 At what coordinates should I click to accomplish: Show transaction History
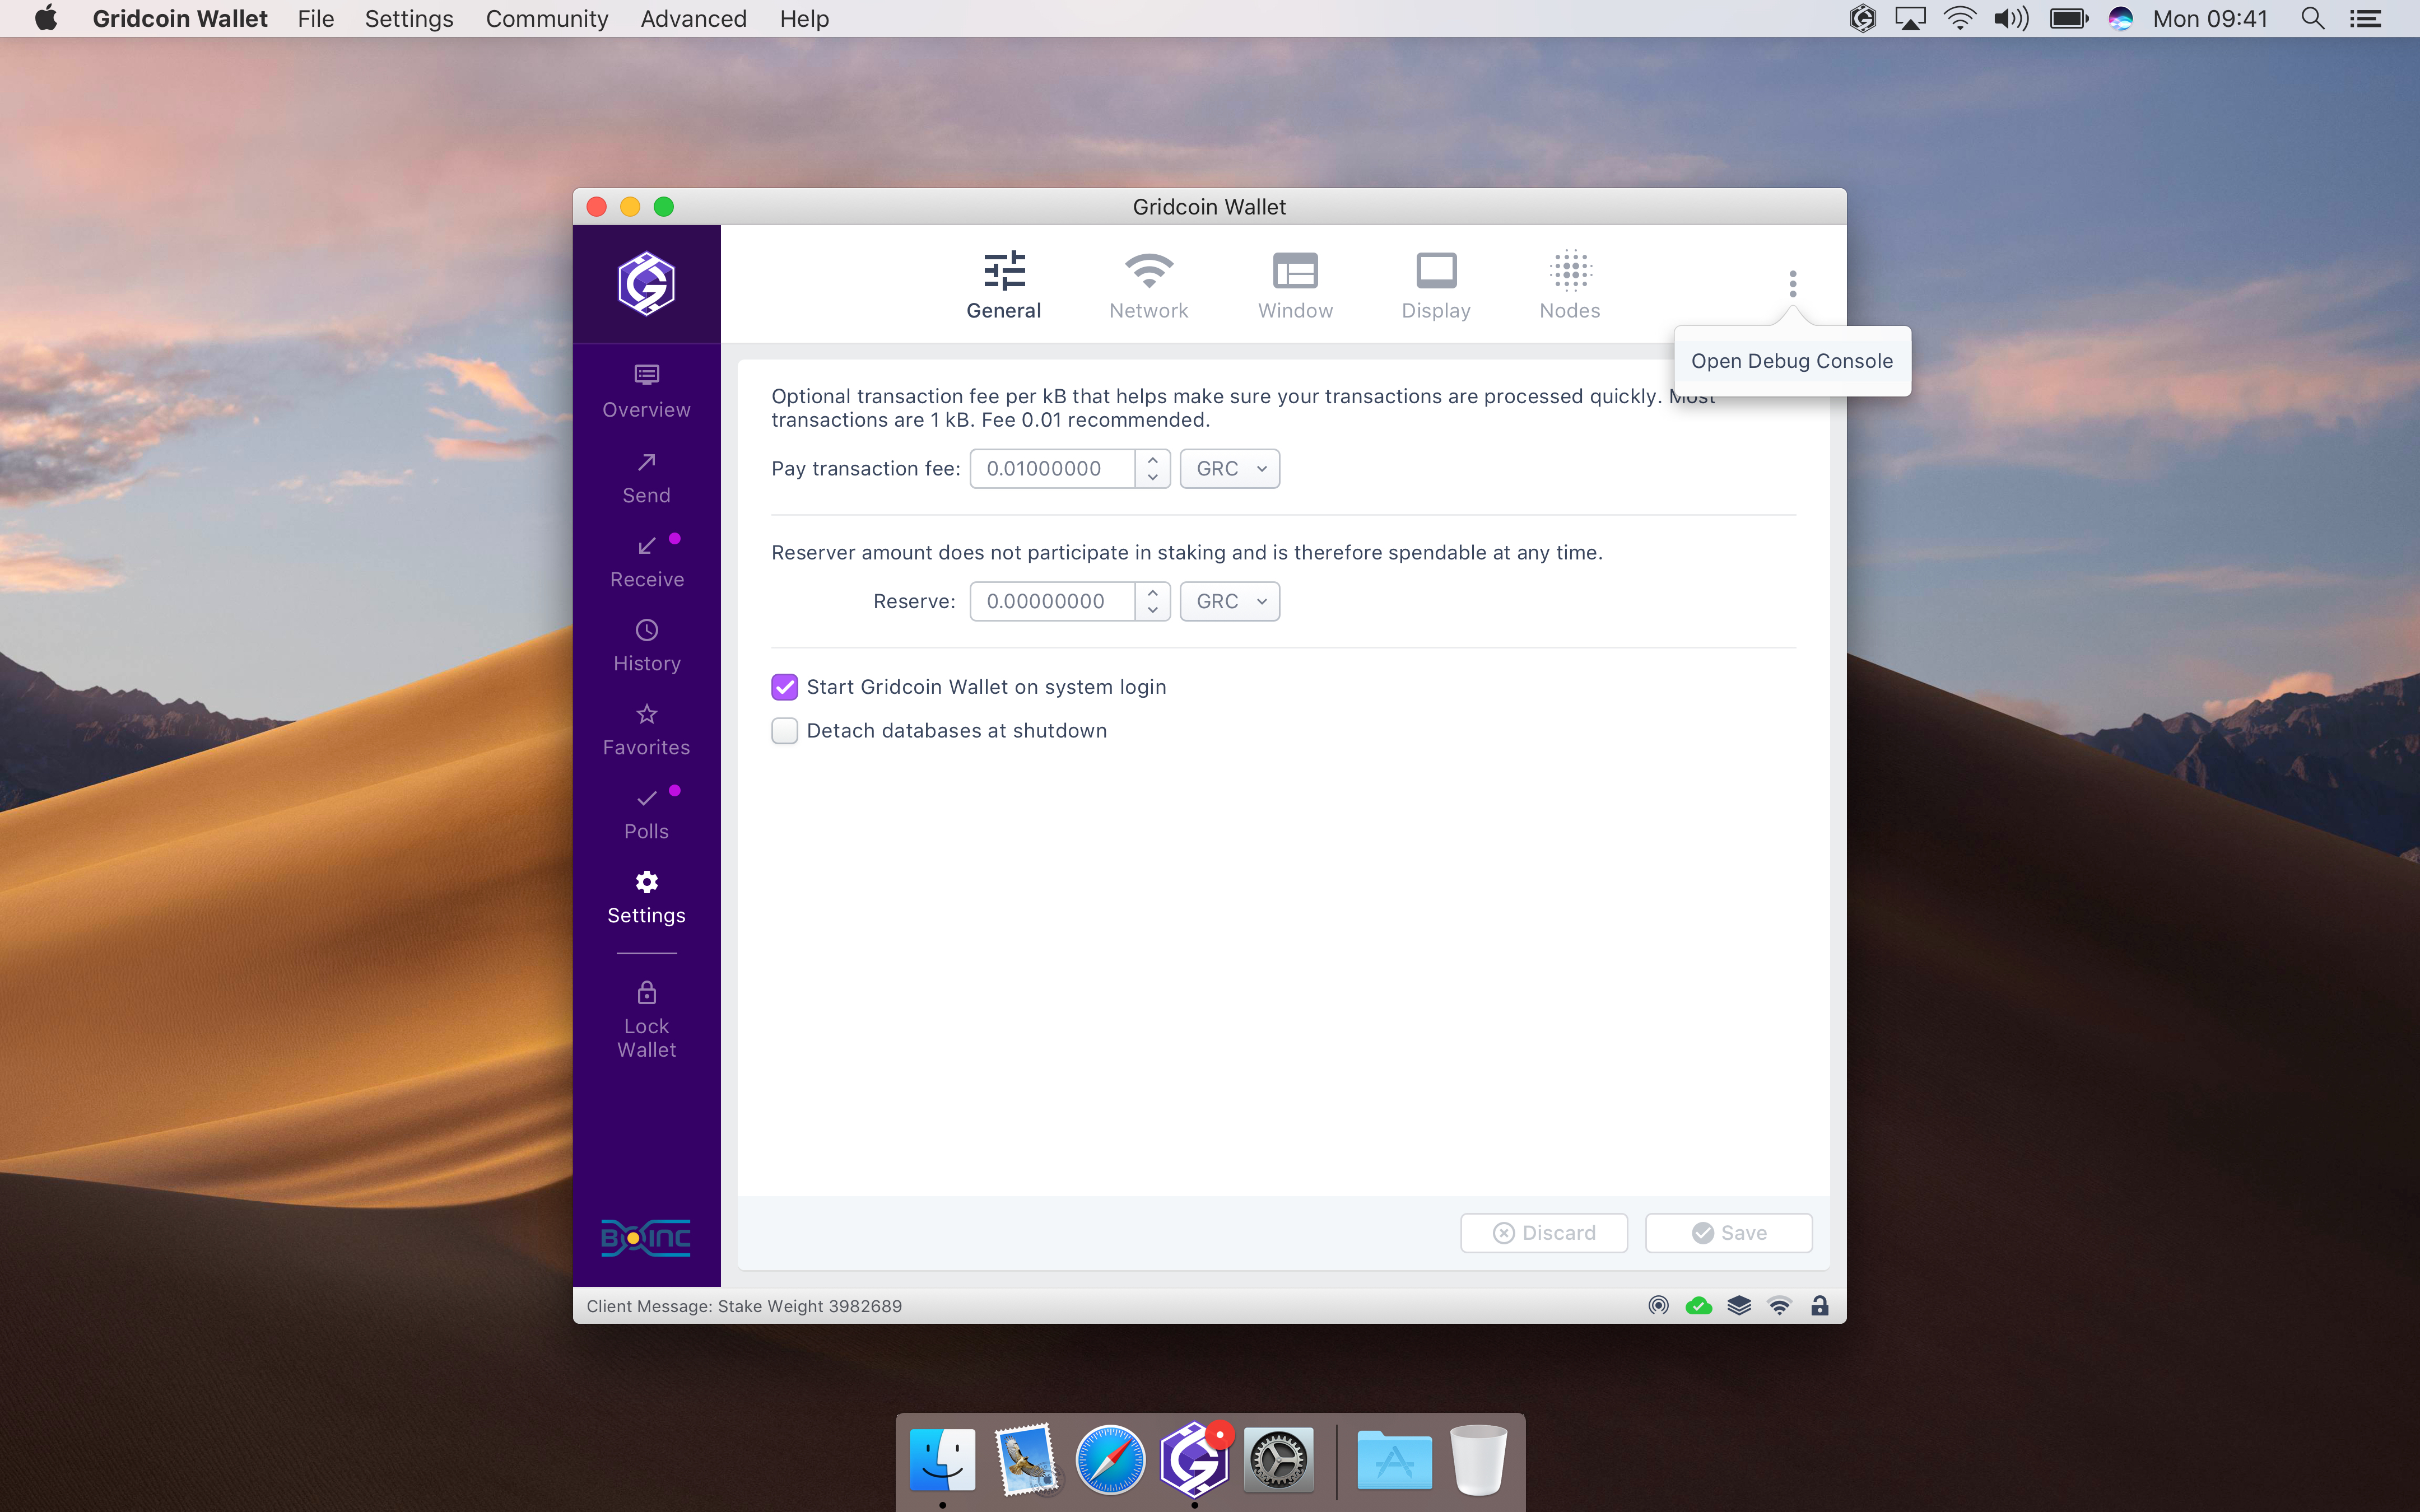pos(646,646)
